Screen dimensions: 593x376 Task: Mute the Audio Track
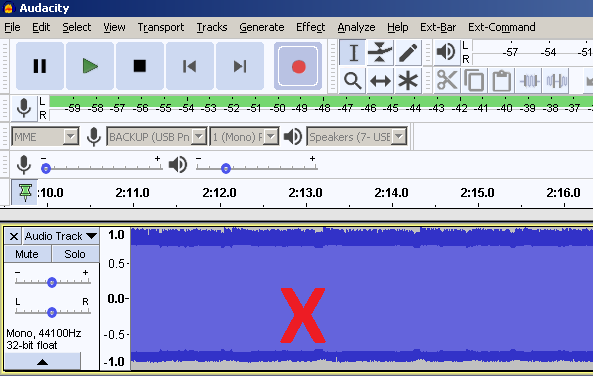pyautogui.click(x=27, y=254)
